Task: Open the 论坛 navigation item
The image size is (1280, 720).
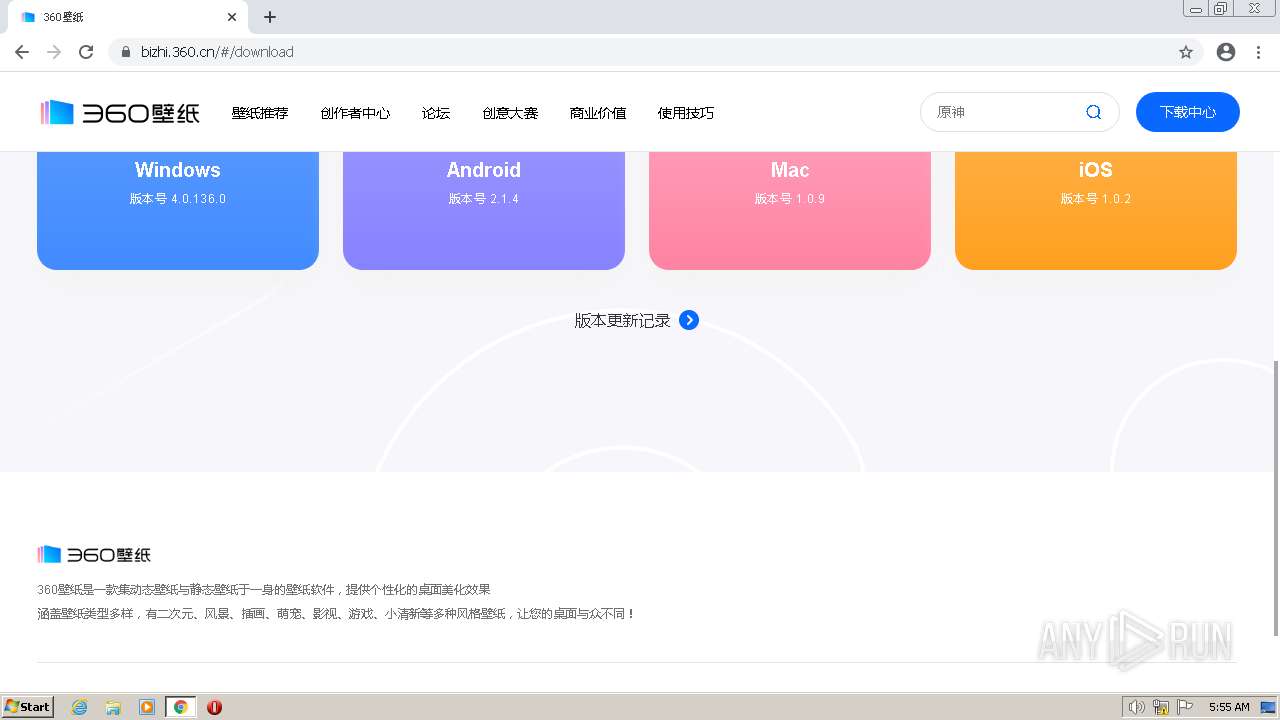Action: [436, 113]
